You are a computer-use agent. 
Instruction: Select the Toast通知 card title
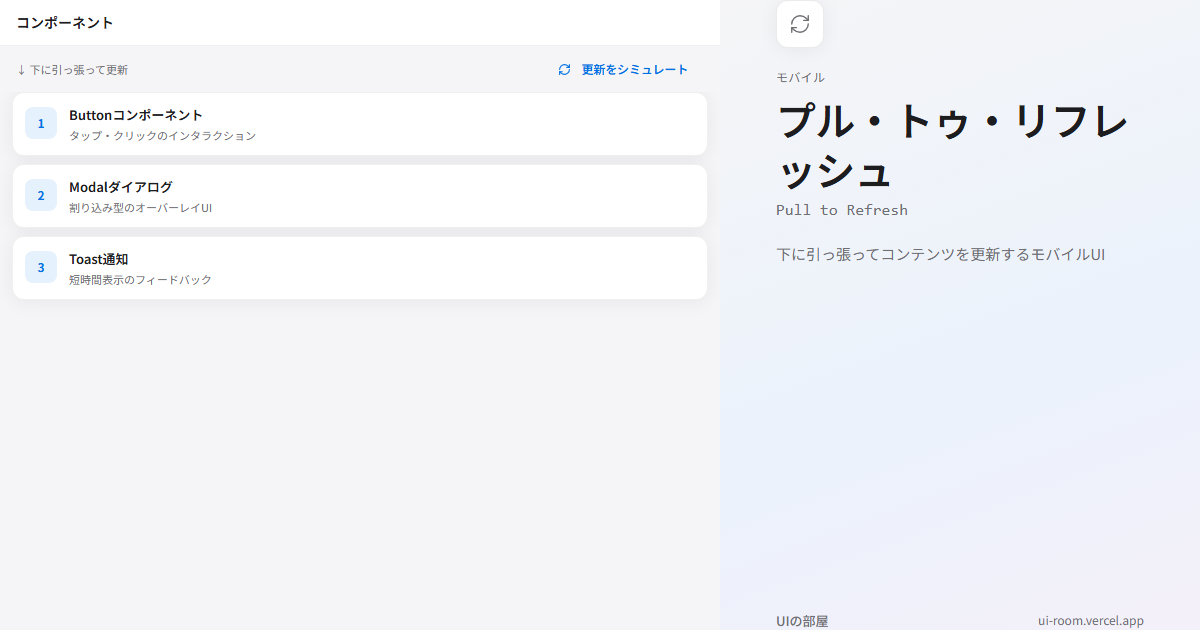pyautogui.click(x=99, y=259)
